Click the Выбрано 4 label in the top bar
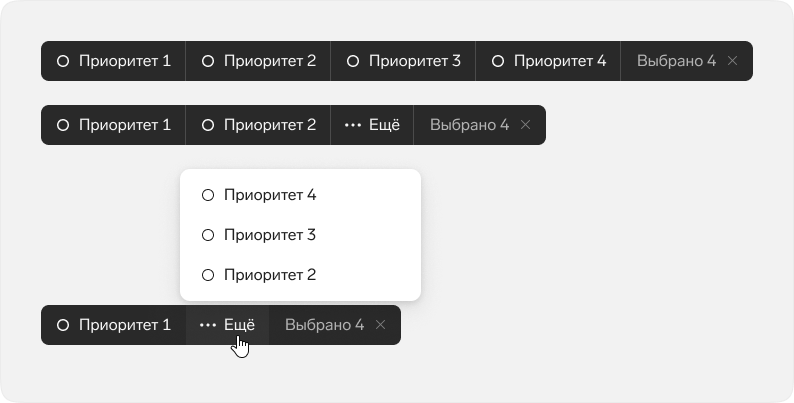 tap(677, 61)
